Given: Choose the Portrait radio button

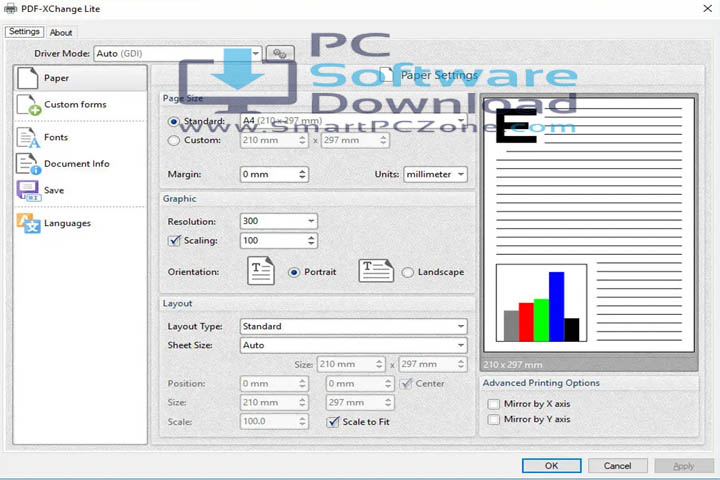Looking at the screenshot, I should pos(294,272).
